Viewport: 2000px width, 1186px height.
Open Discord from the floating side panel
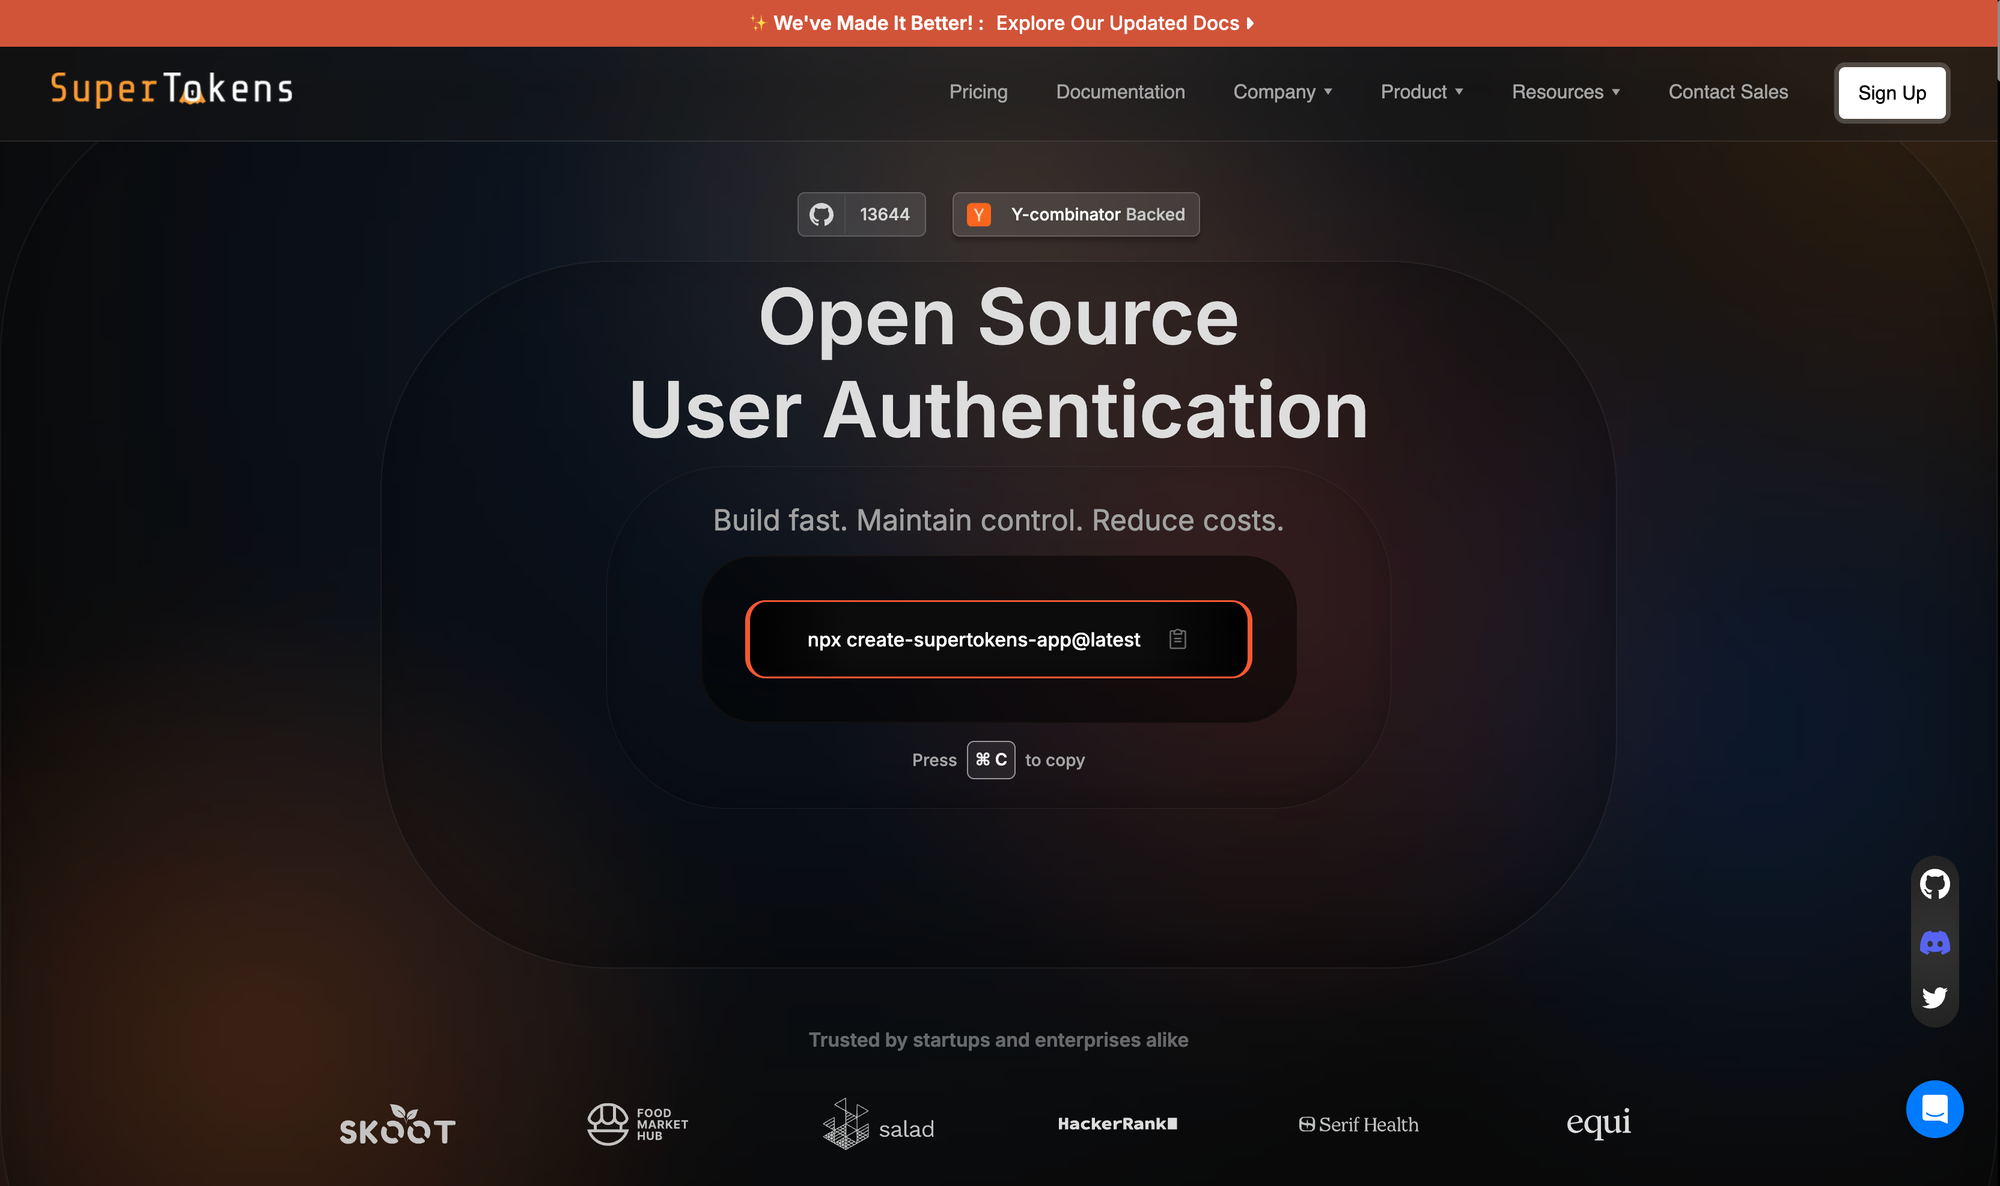(x=1935, y=942)
